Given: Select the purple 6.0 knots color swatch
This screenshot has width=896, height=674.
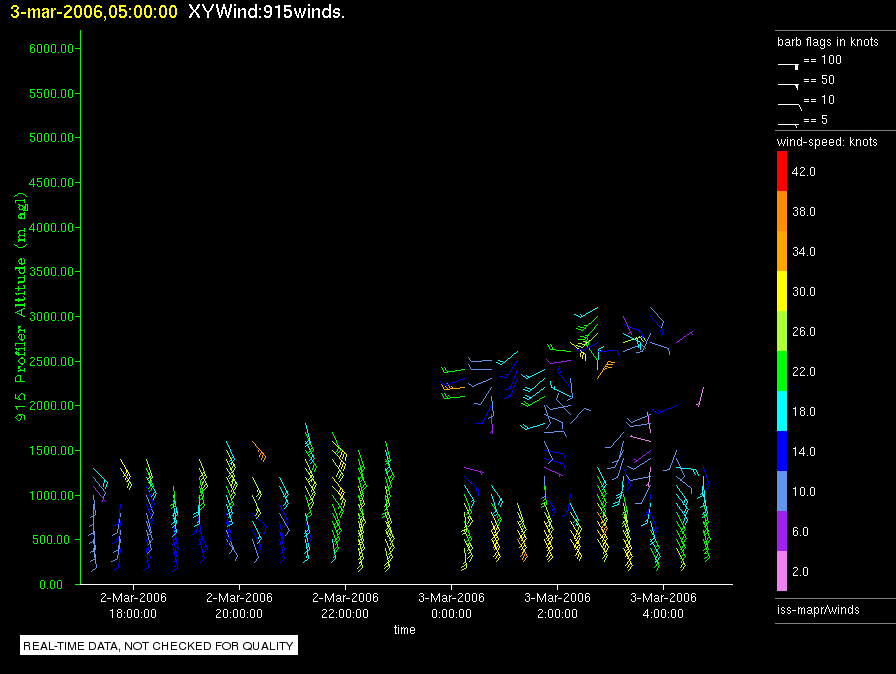Looking at the screenshot, I should (x=781, y=531).
